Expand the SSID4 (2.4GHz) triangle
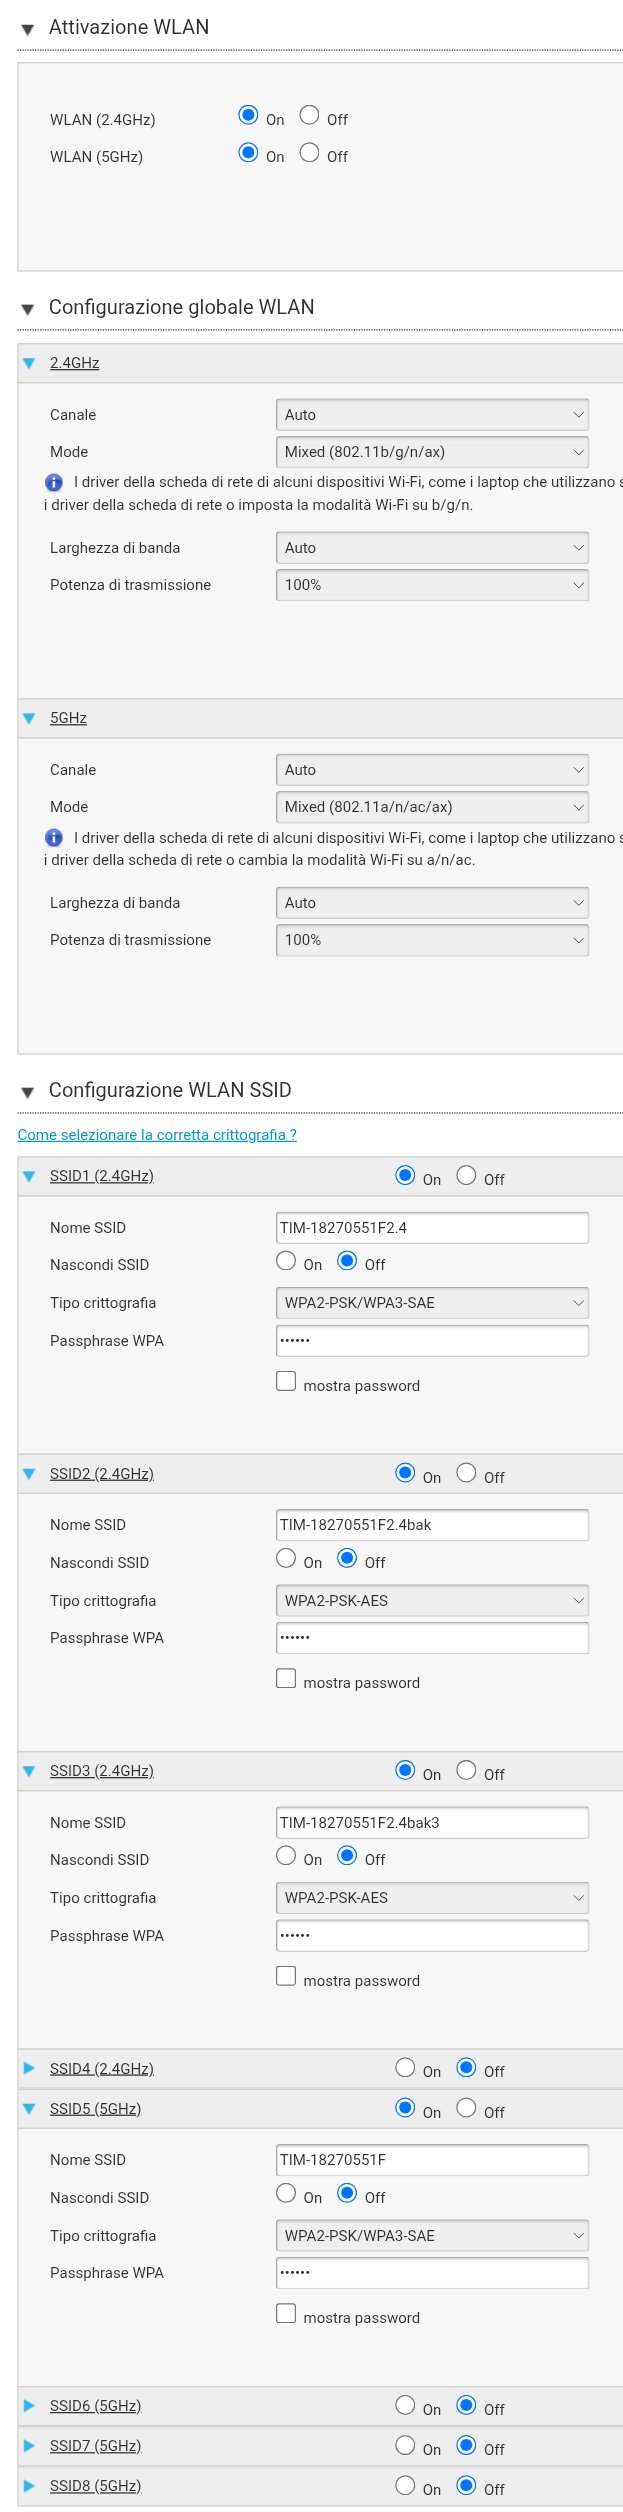 [x=29, y=2068]
